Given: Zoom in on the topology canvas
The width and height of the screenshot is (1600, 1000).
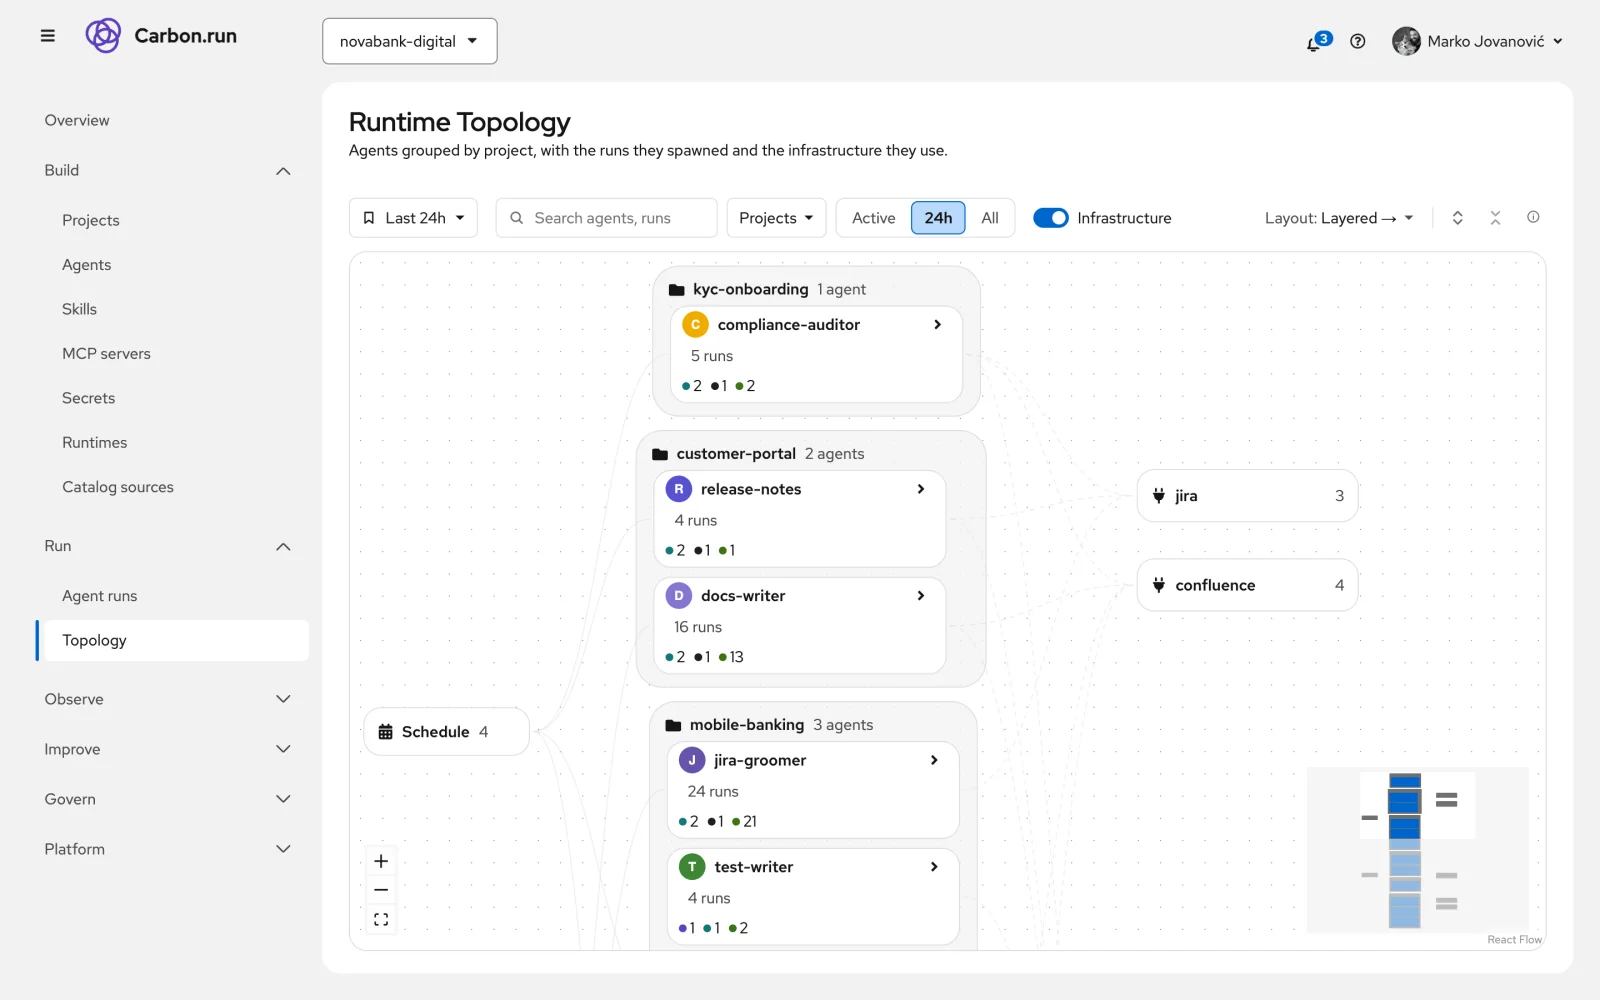Looking at the screenshot, I should [x=381, y=861].
